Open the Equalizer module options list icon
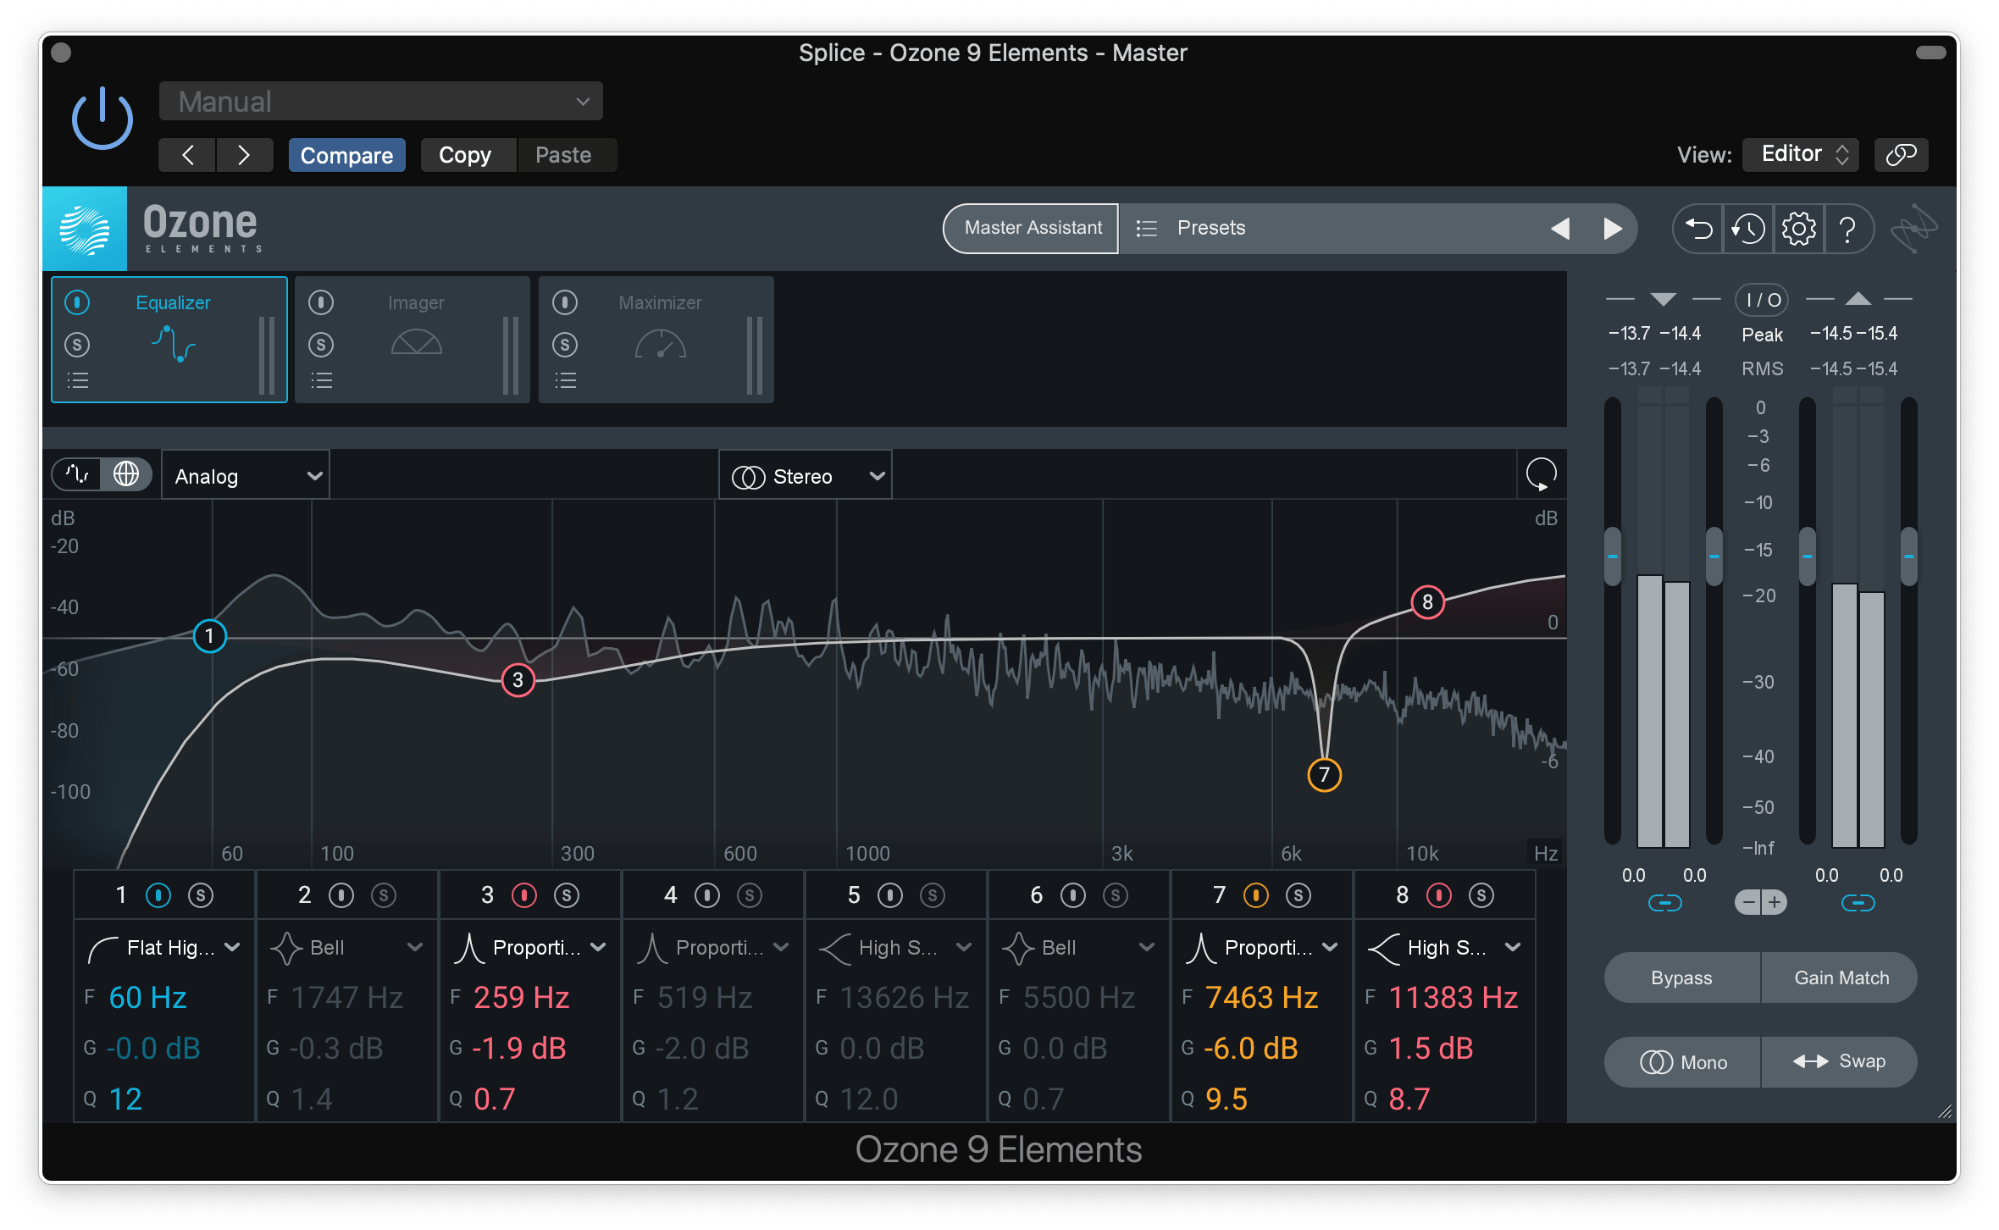Screen dimensions: 1999x1230 click(x=77, y=380)
